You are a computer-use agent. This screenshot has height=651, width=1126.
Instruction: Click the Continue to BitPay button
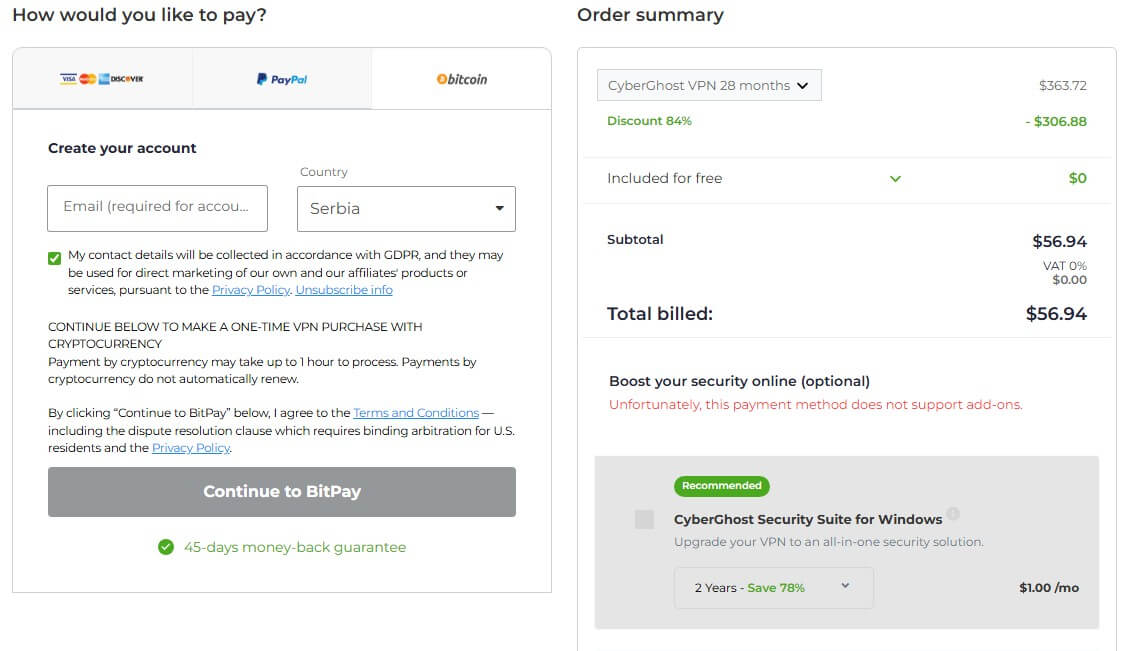281,491
